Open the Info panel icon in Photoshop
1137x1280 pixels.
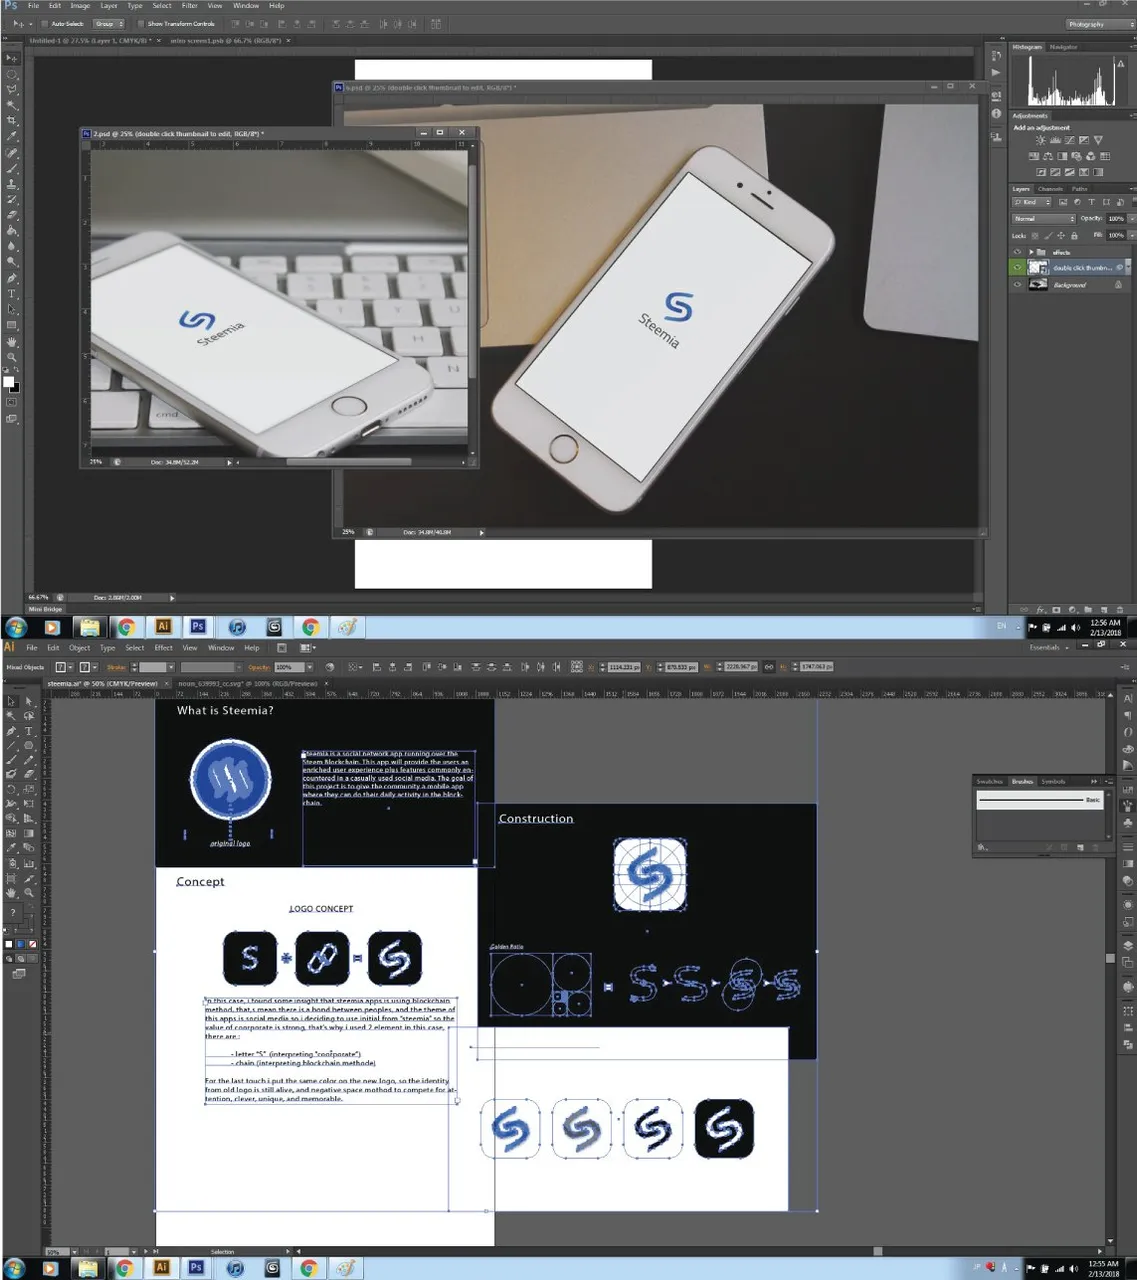(996, 113)
